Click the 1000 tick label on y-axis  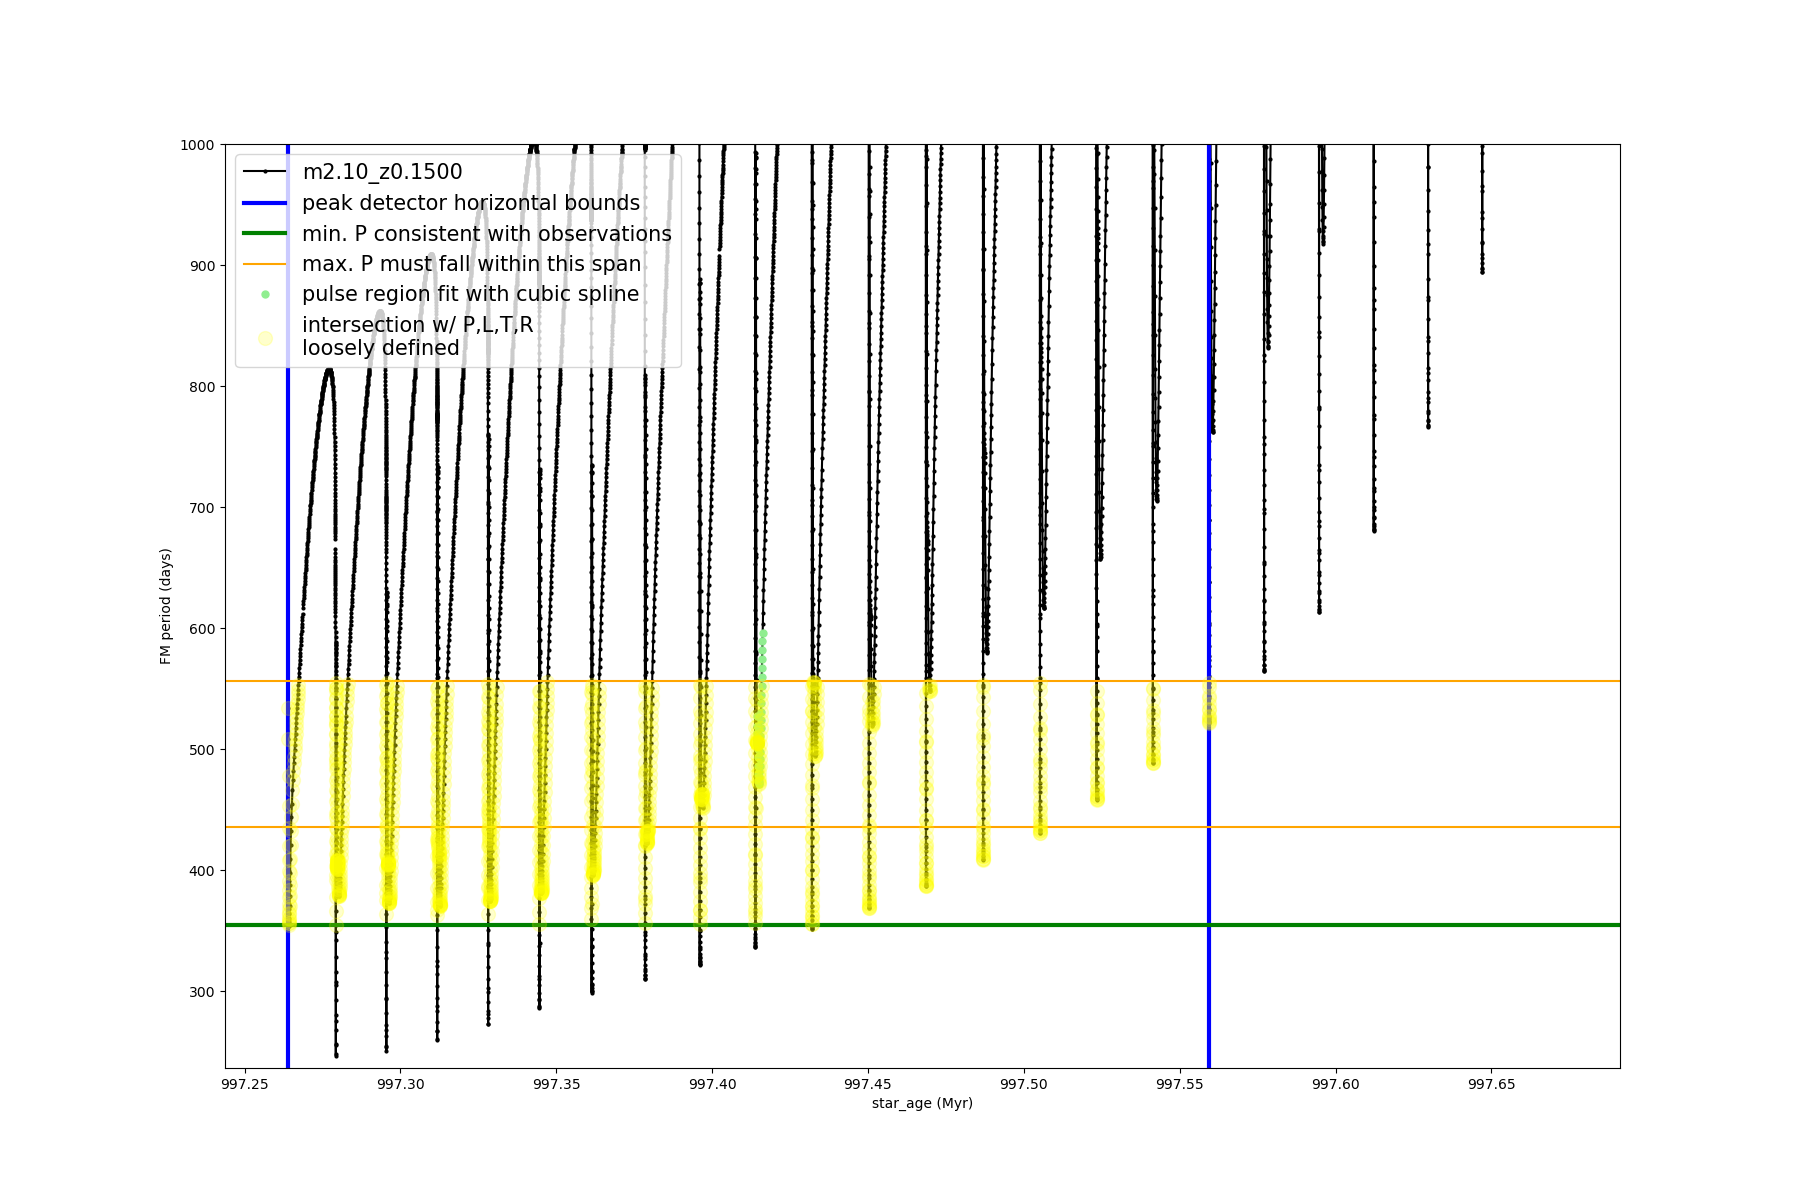[197, 145]
